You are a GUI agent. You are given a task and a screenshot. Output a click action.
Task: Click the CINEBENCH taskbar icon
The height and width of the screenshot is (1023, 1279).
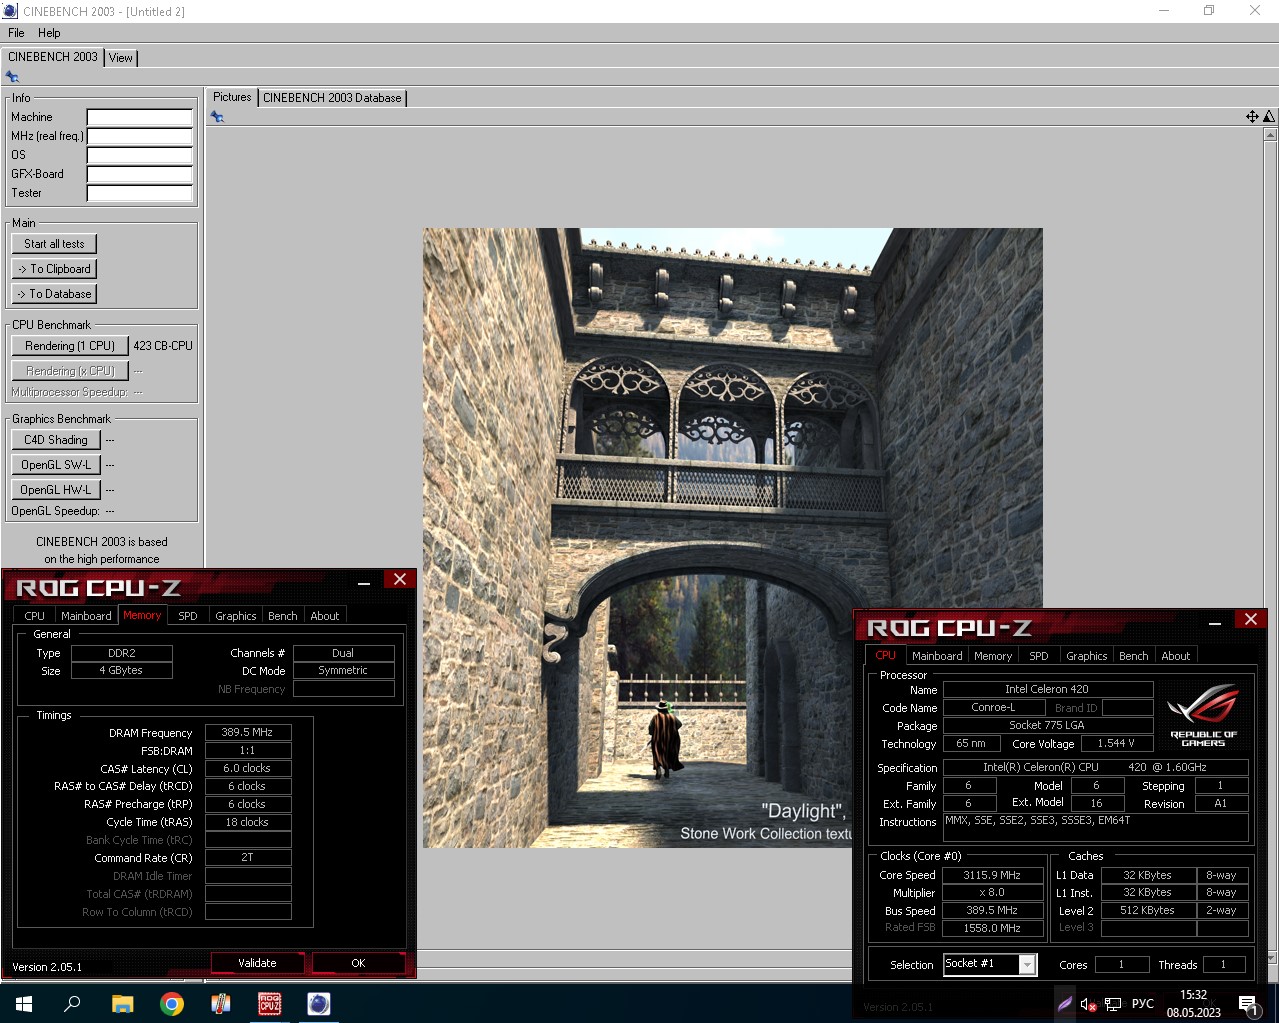click(x=319, y=1003)
